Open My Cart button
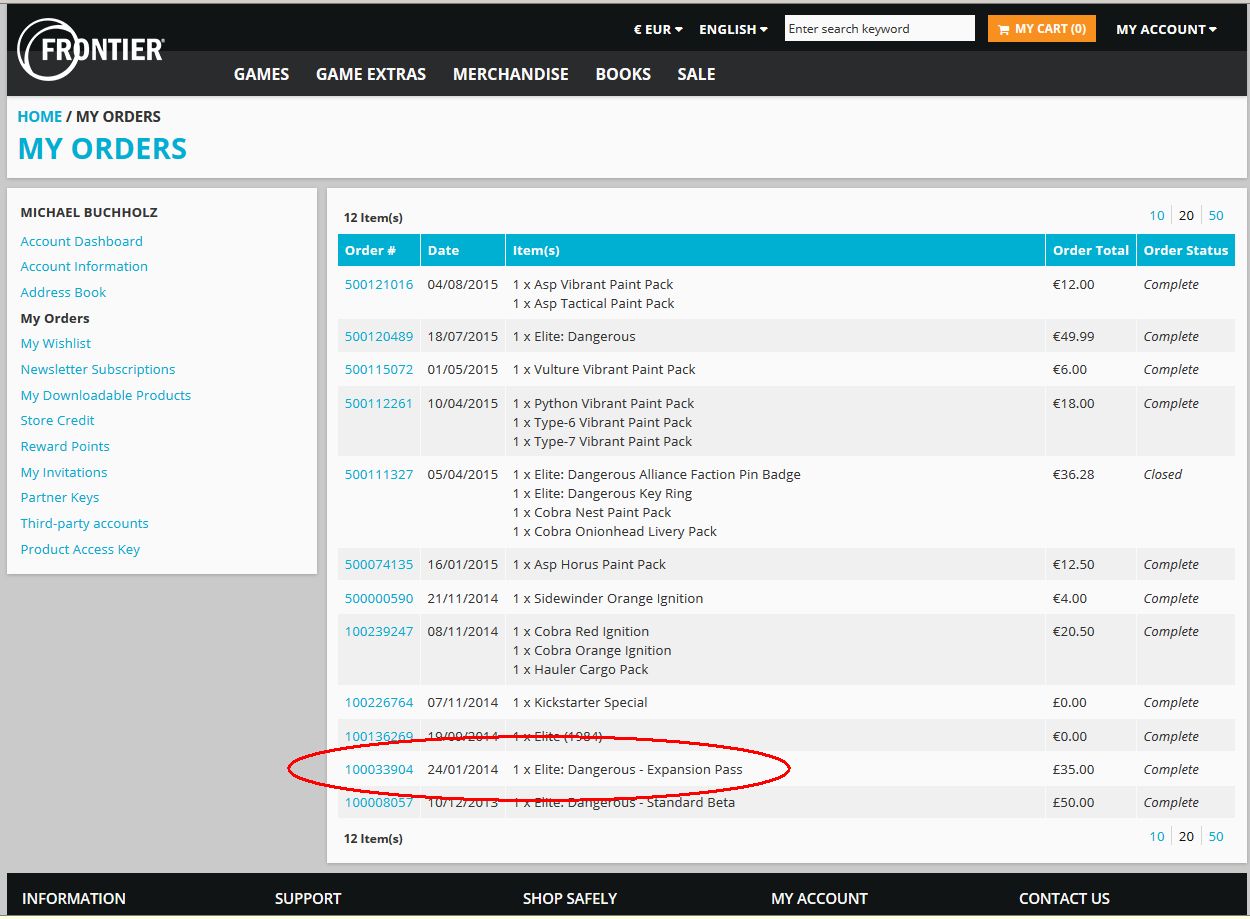The width and height of the screenshot is (1250, 919). coord(1041,29)
